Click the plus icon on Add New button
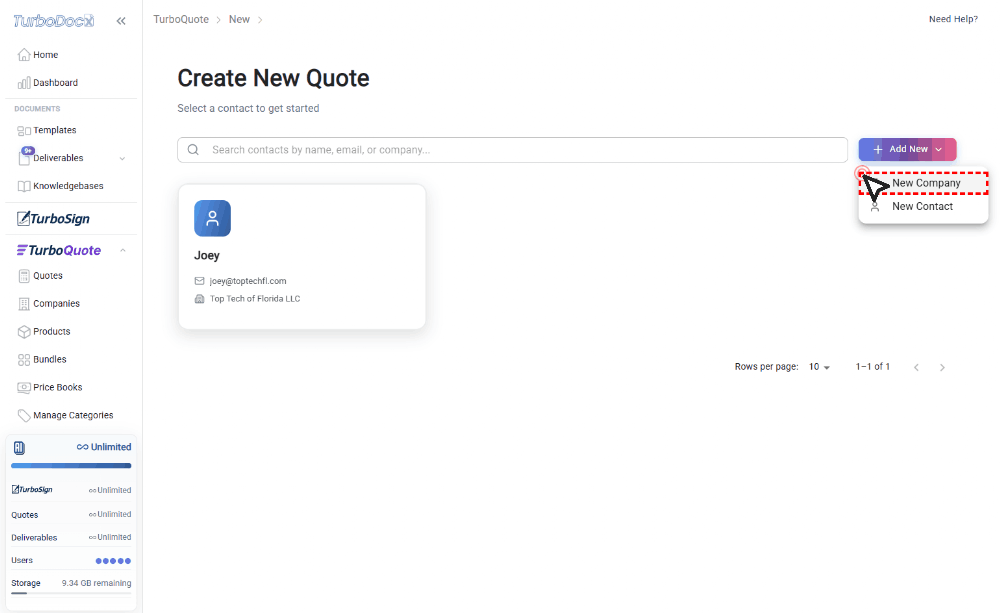The height and width of the screenshot is (613, 1000). point(878,149)
